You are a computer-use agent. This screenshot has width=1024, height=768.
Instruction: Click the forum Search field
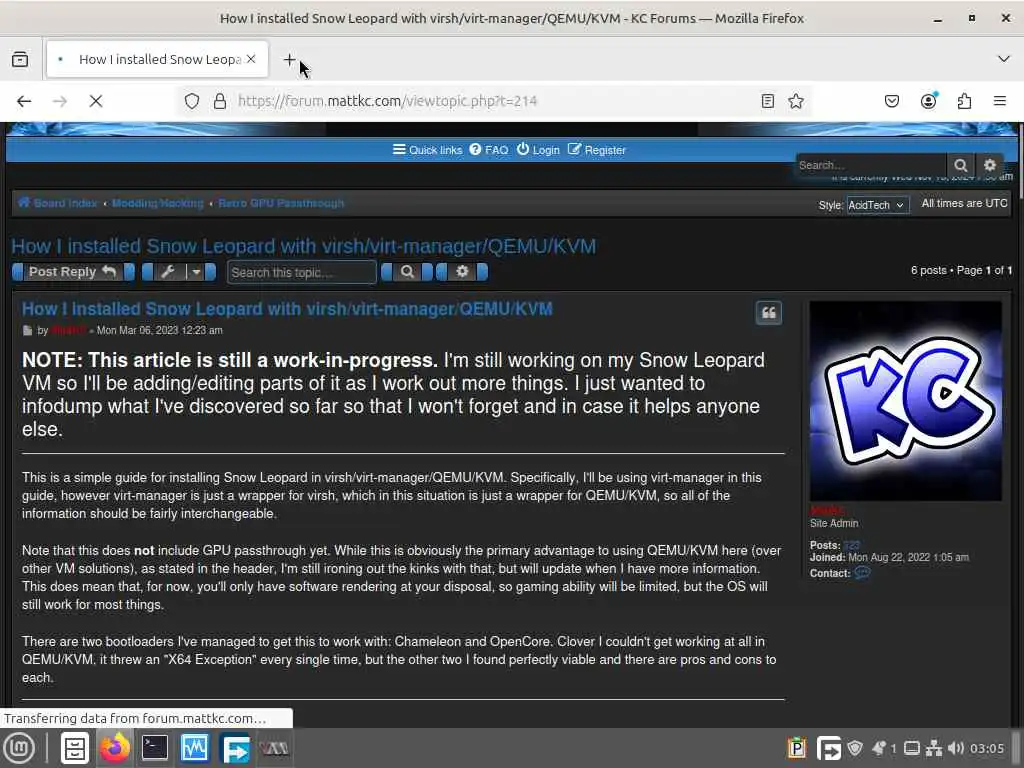click(871, 165)
